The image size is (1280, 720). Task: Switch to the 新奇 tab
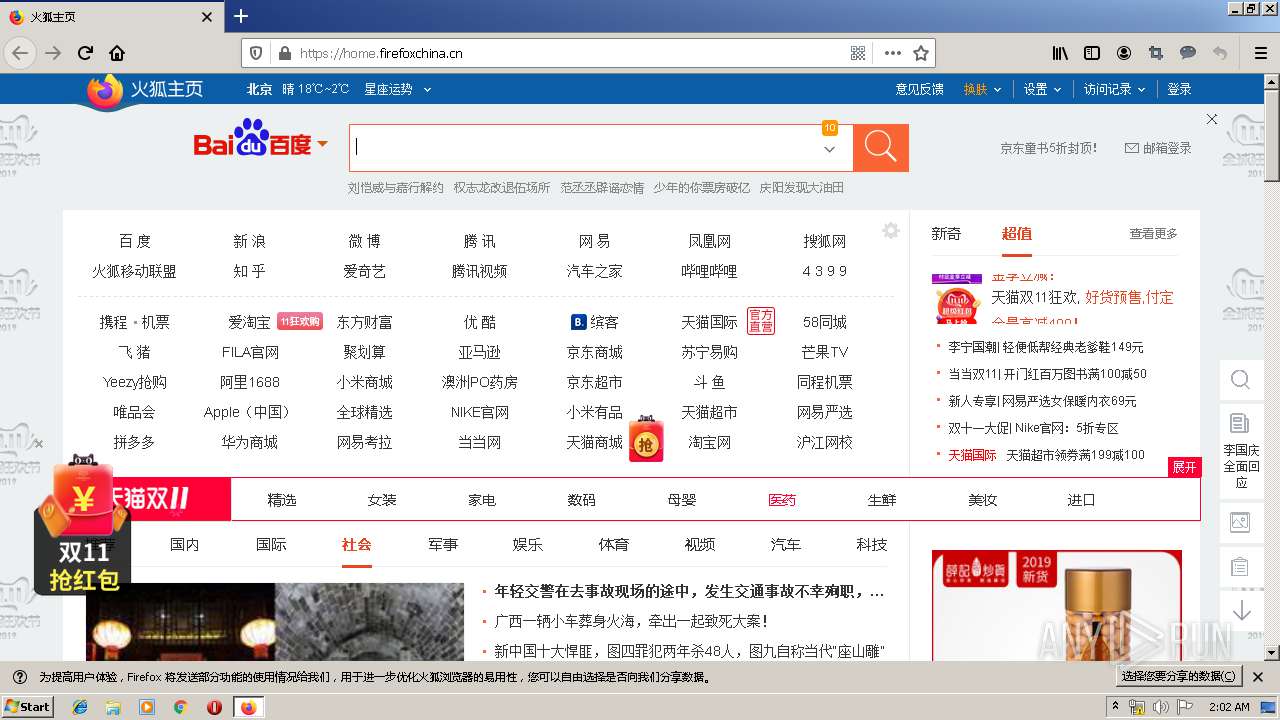946,233
